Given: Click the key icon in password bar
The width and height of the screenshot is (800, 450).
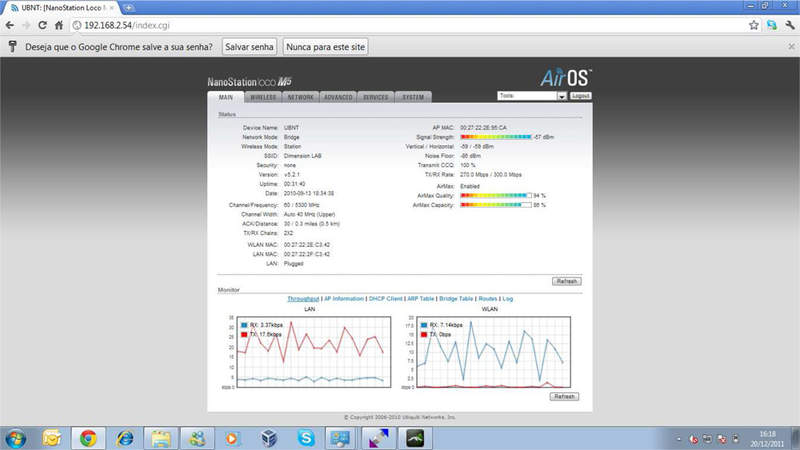Looking at the screenshot, I should click(x=13, y=46).
